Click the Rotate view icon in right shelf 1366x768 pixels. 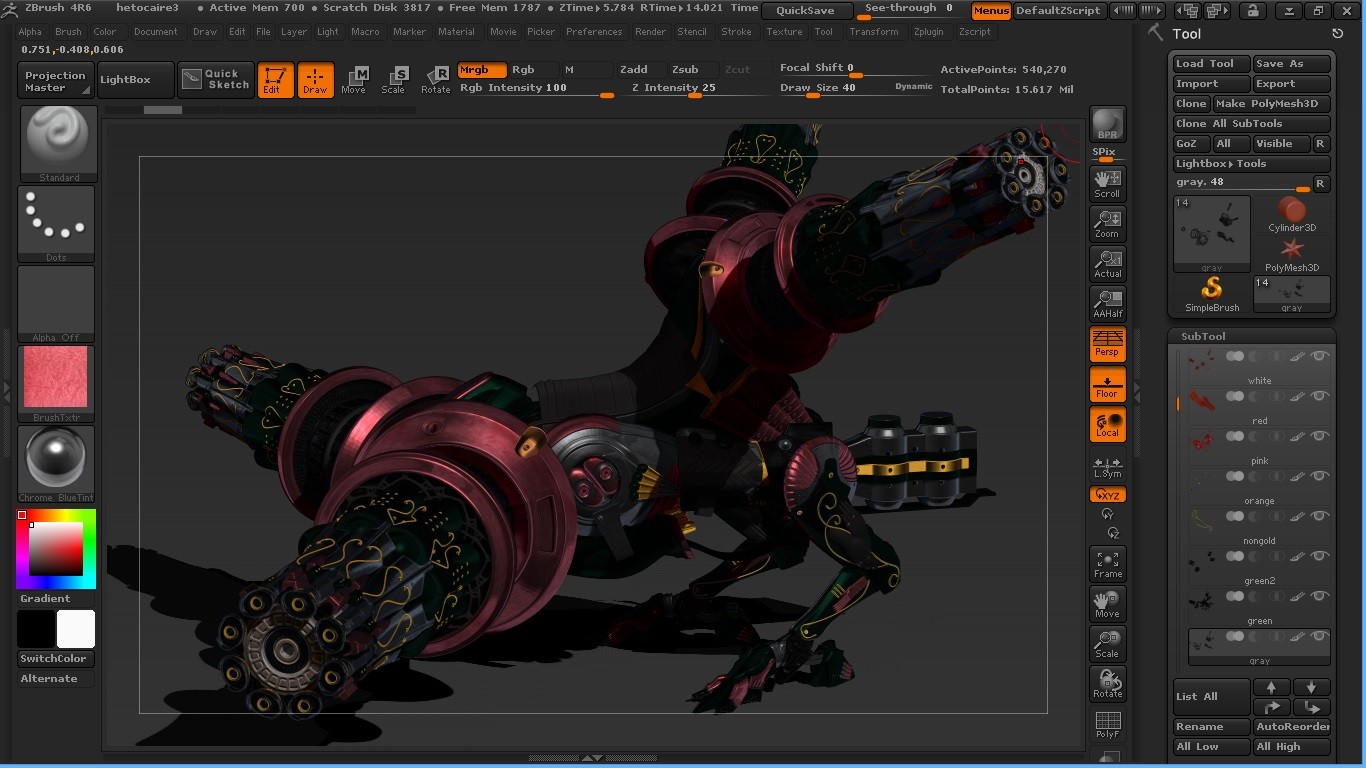pos(1107,683)
